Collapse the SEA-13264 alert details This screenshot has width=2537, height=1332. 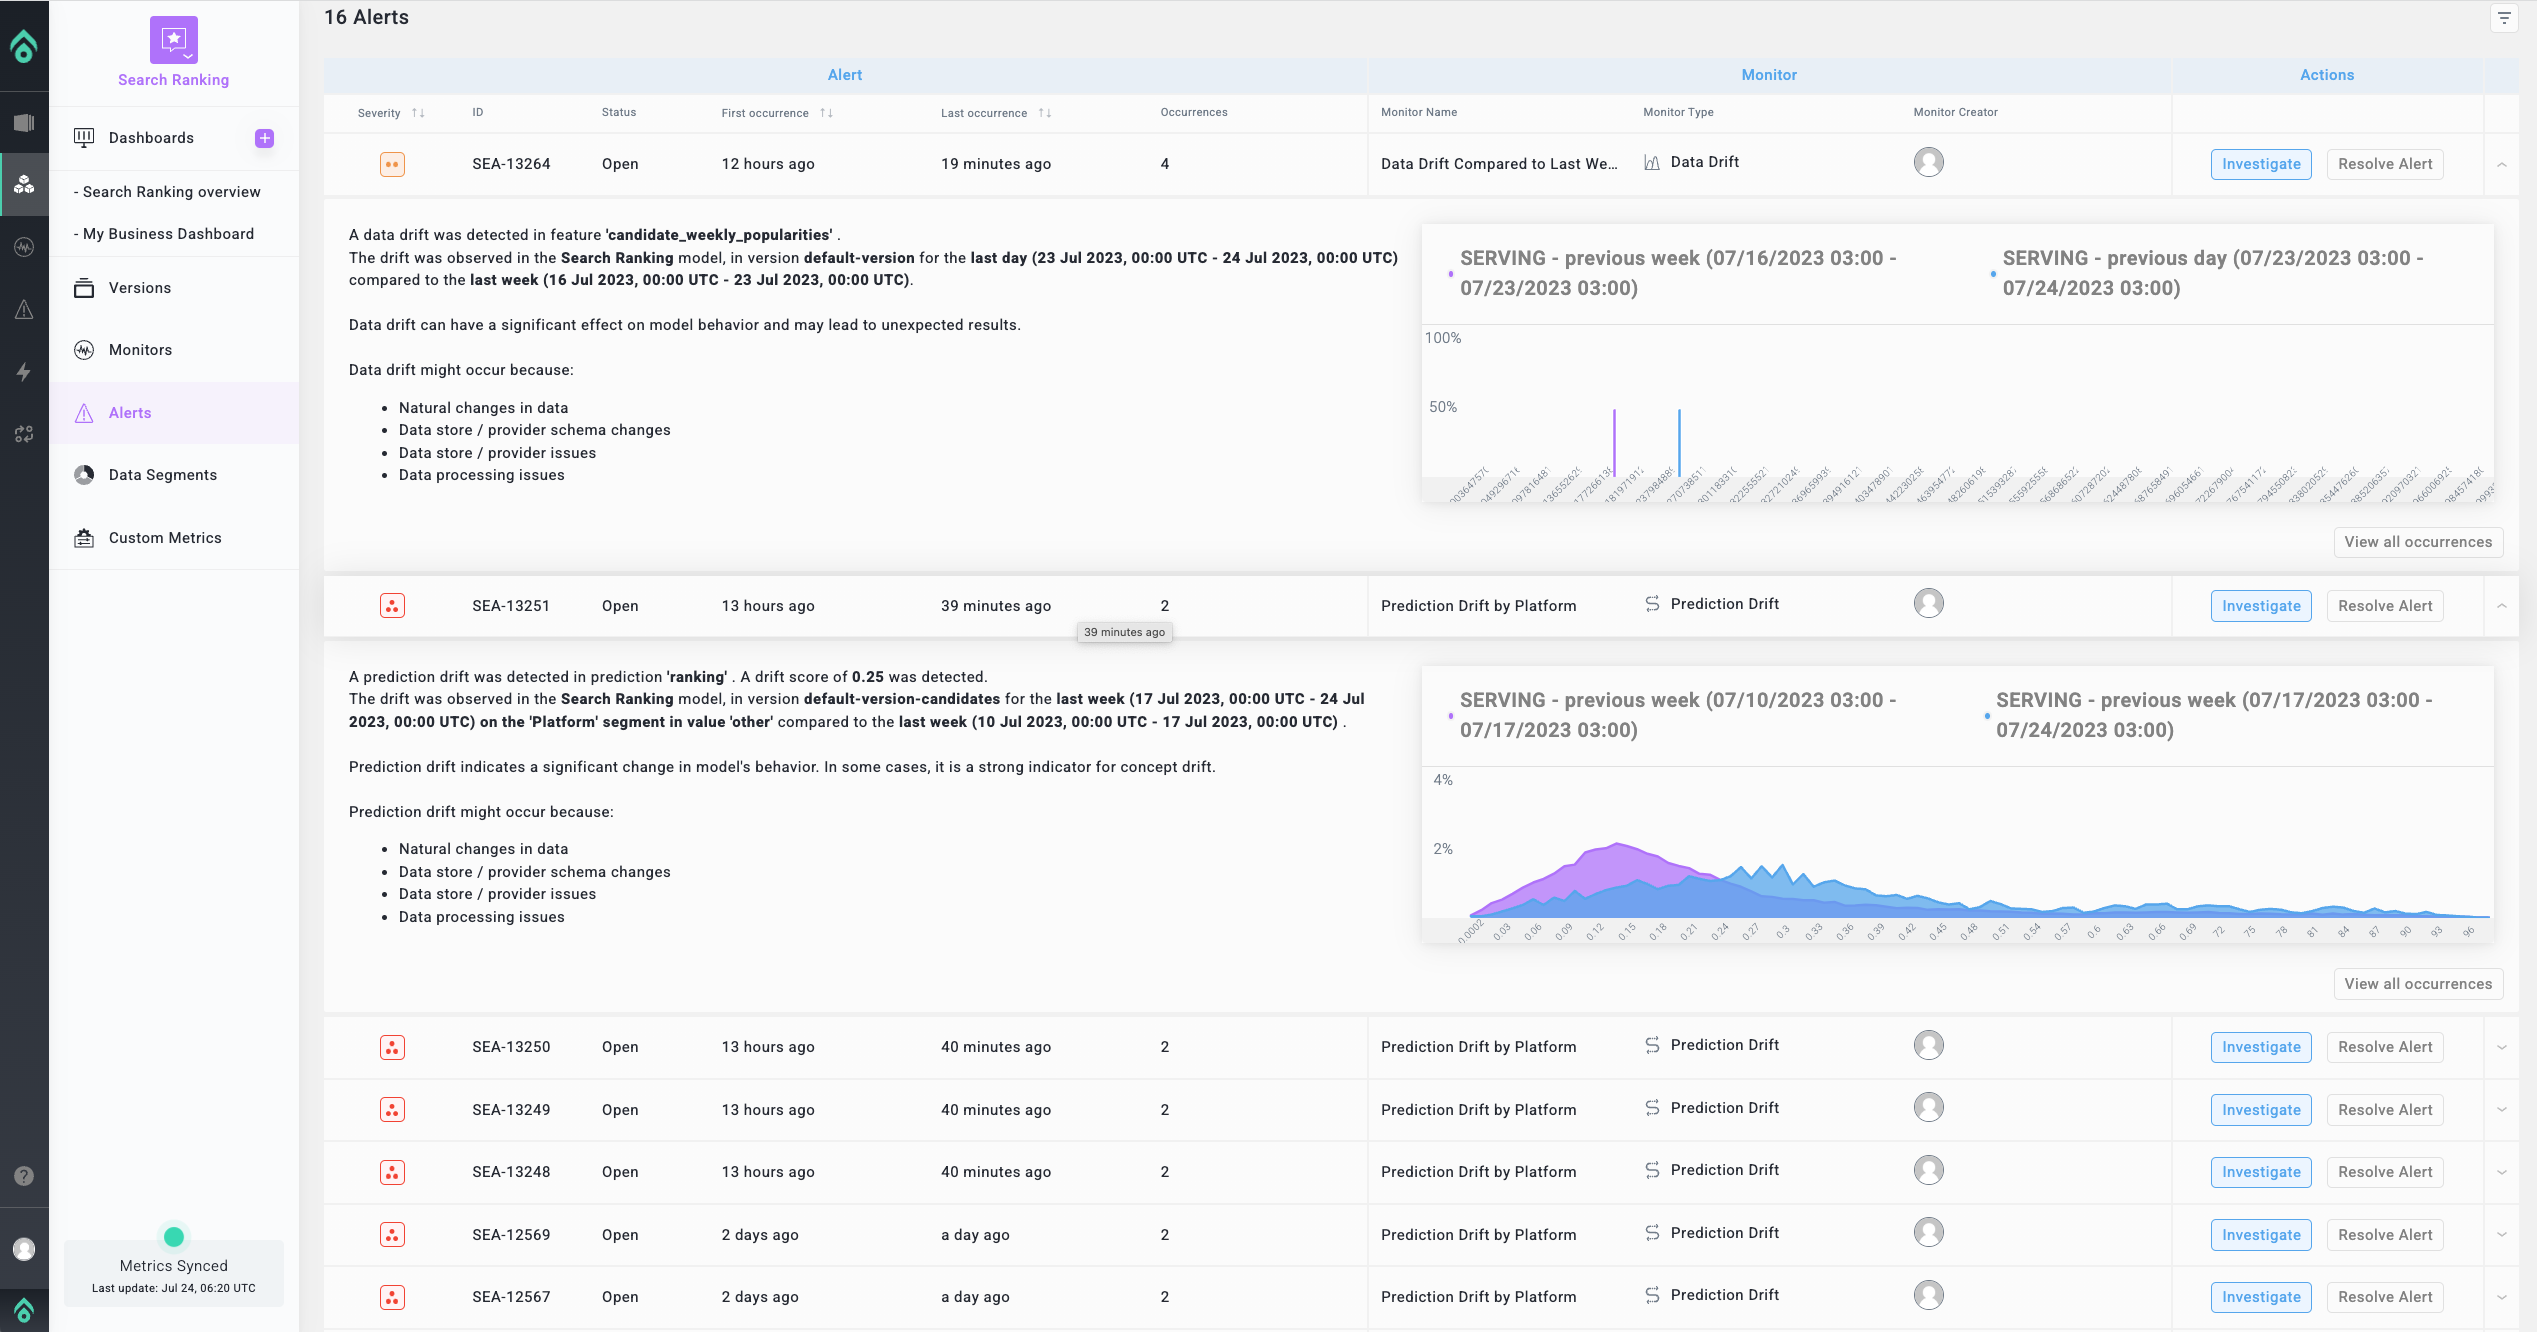tap(2501, 164)
